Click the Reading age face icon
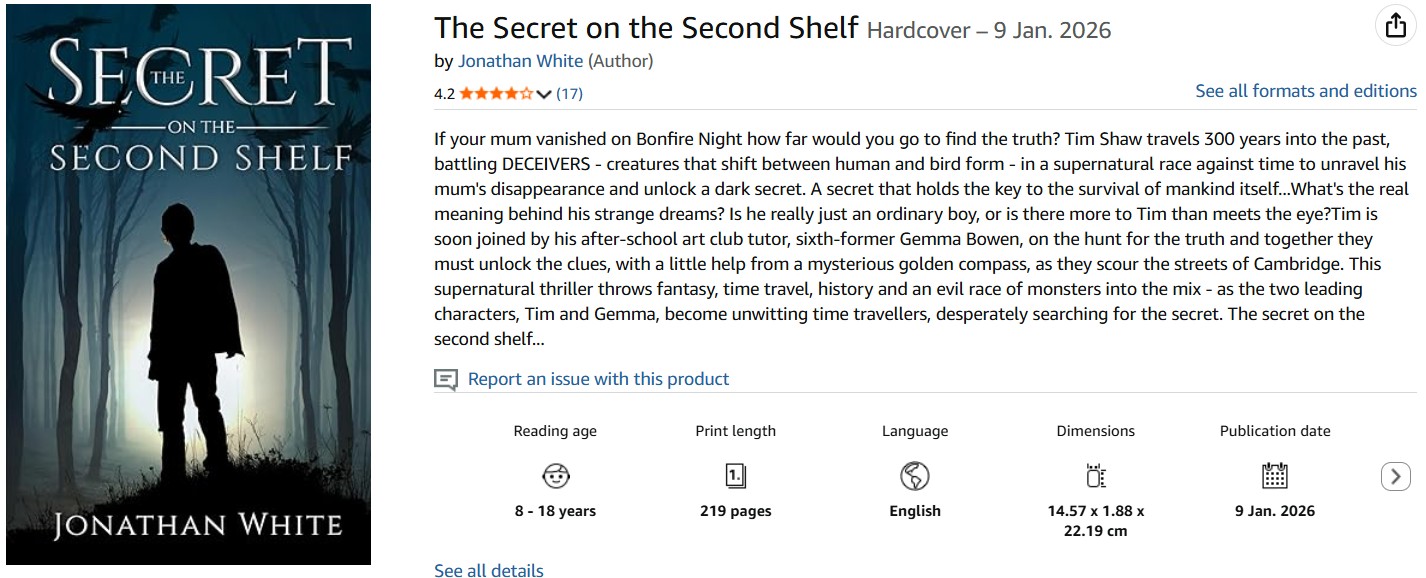 coord(555,476)
